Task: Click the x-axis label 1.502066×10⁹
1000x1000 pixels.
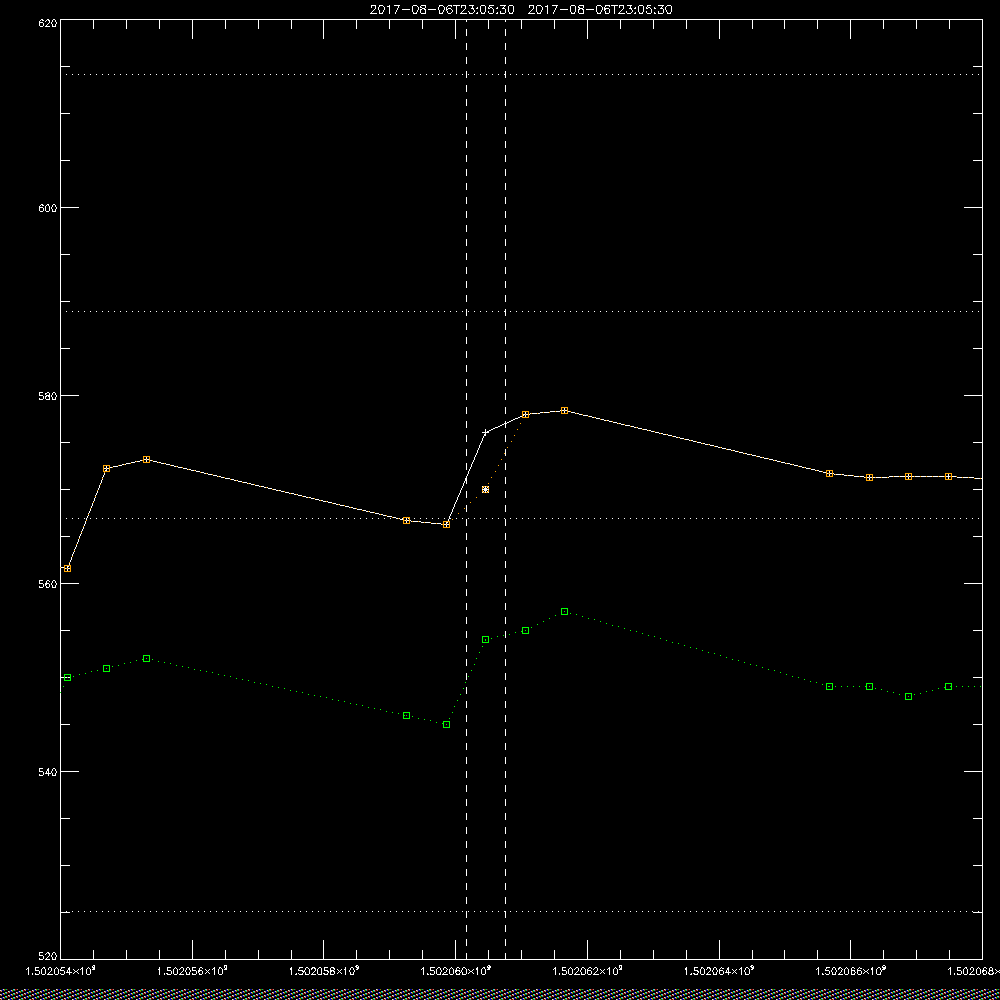Action: [851, 971]
